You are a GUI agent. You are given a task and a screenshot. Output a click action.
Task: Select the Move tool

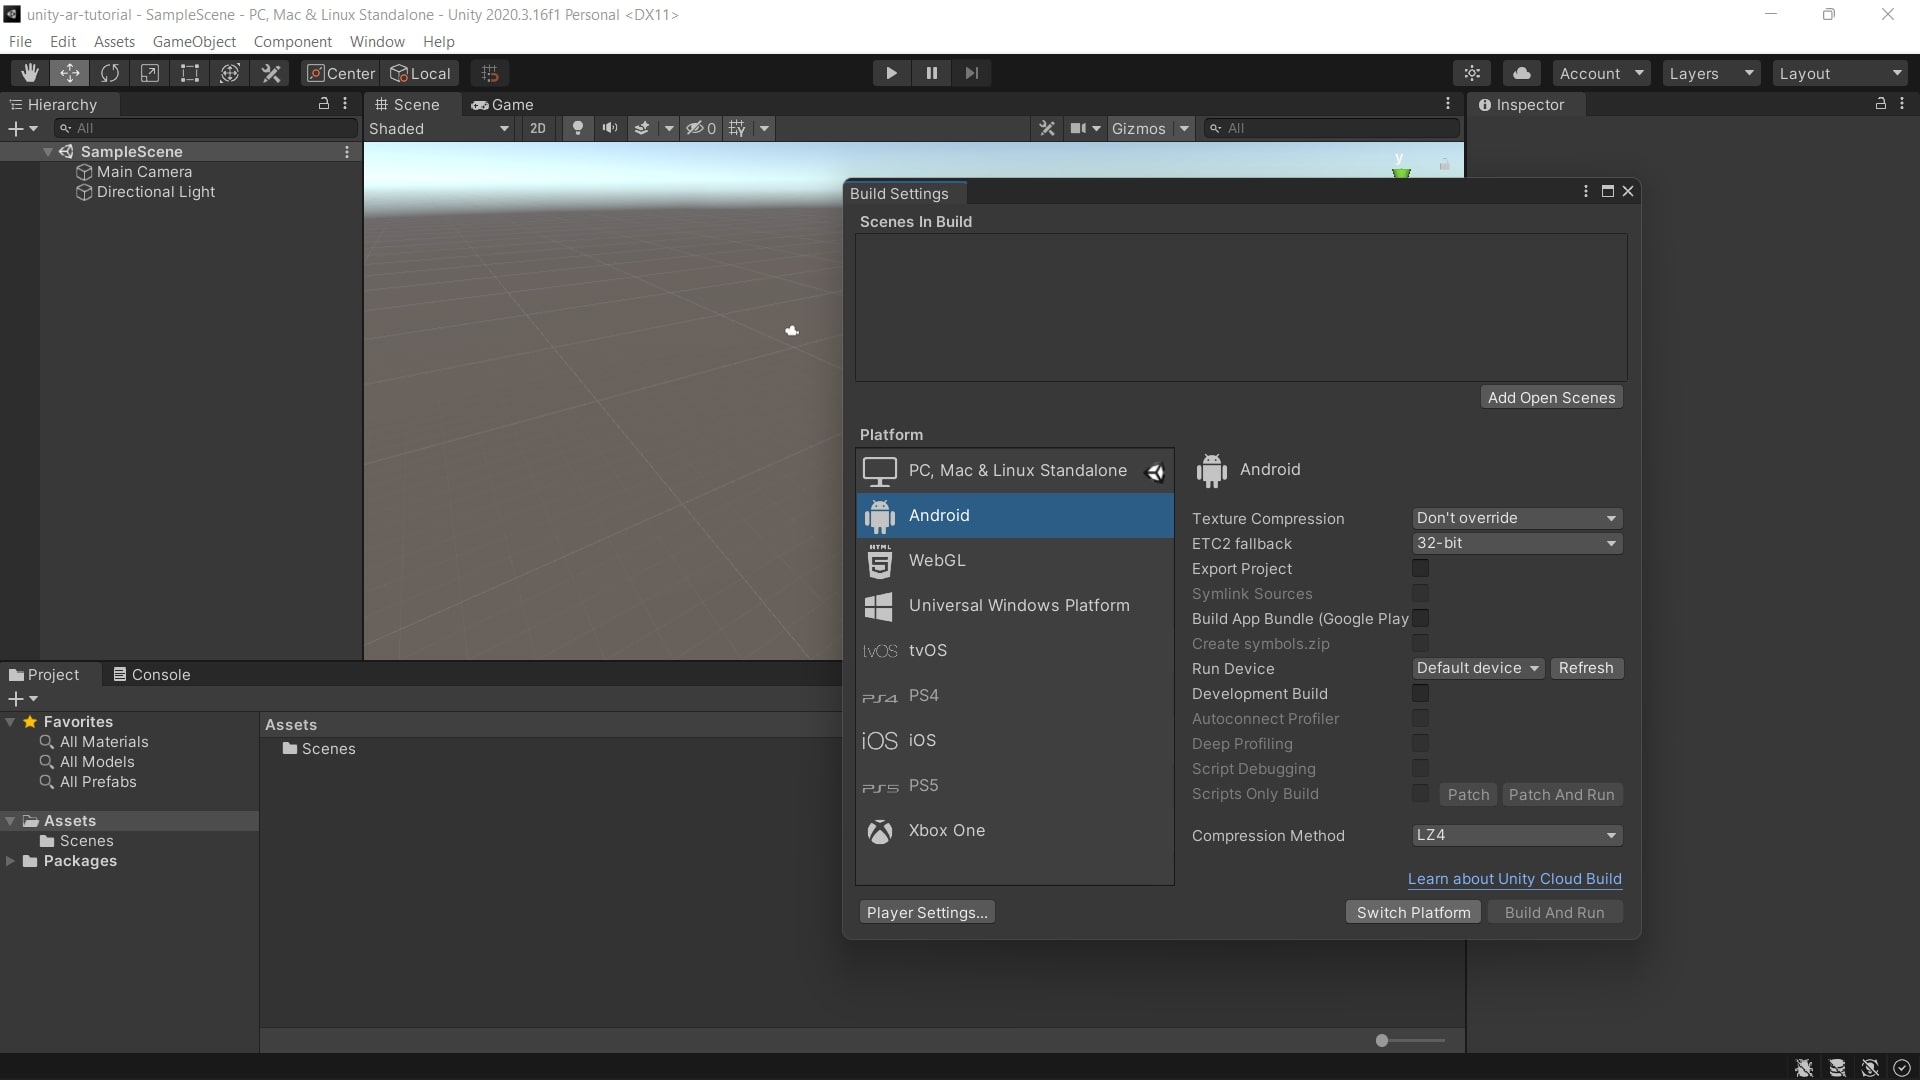click(x=70, y=73)
